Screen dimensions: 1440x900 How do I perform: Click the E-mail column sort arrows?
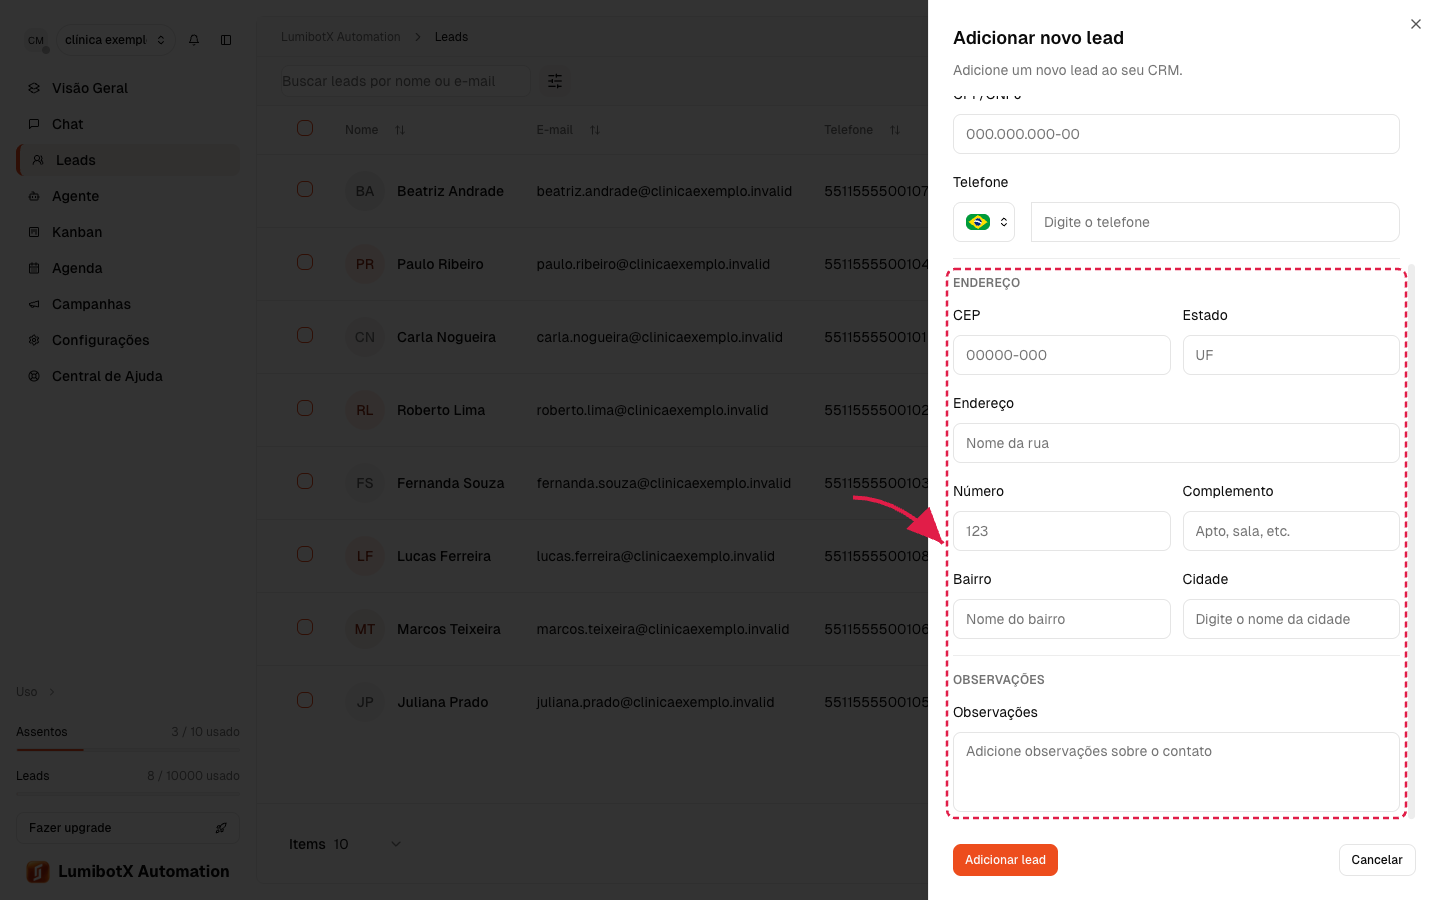click(x=595, y=130)
